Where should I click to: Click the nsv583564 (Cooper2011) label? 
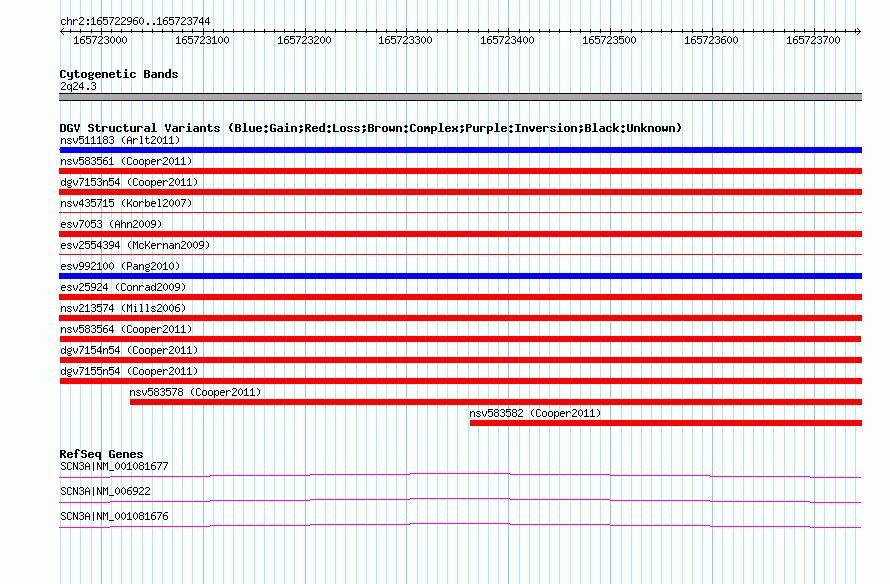pyautogui.click(x=126, y=329)
